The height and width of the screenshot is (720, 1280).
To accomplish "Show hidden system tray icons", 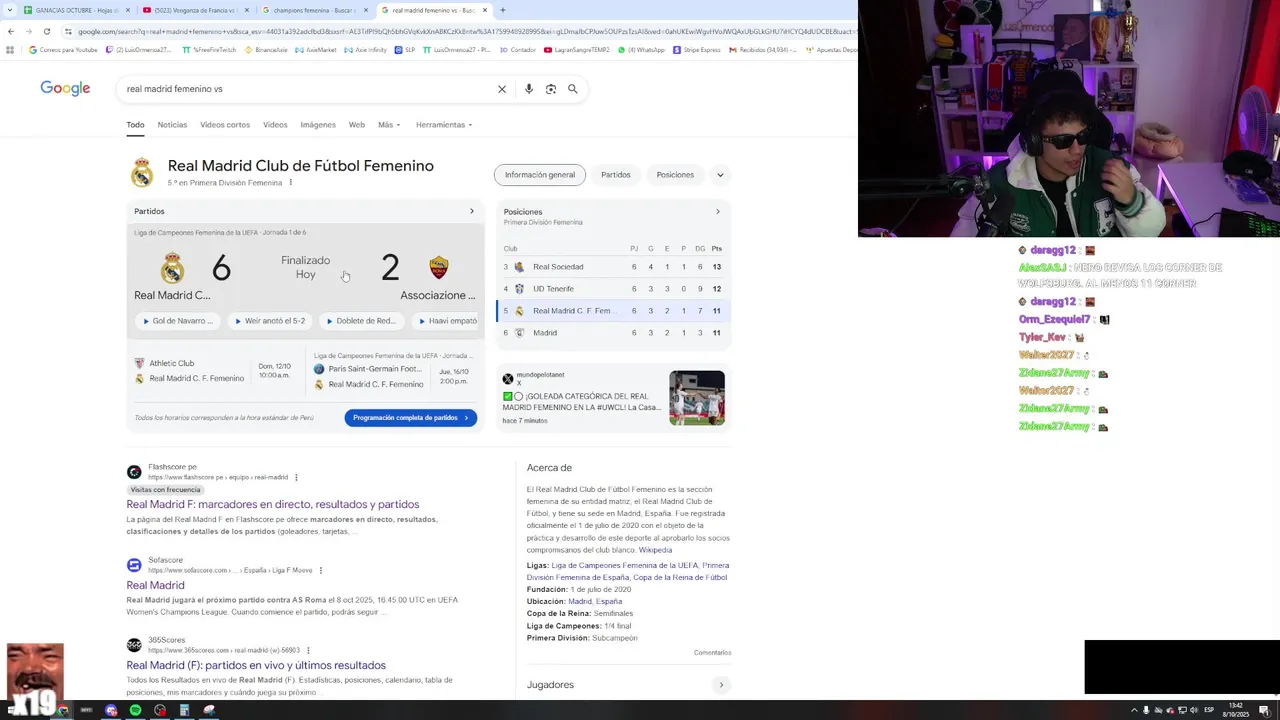I will pos(1134,710).
